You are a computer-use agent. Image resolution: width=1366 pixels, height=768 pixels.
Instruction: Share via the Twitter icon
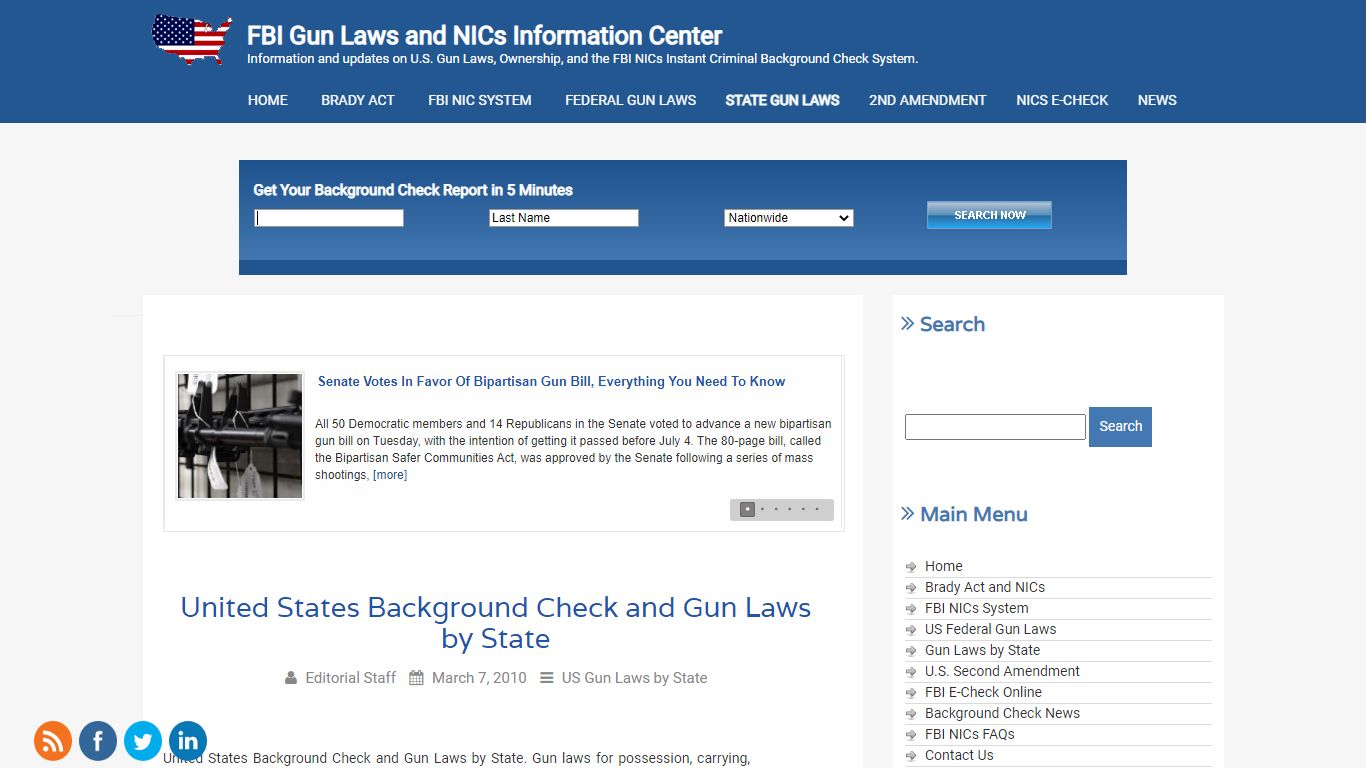(x=143, y=741)
